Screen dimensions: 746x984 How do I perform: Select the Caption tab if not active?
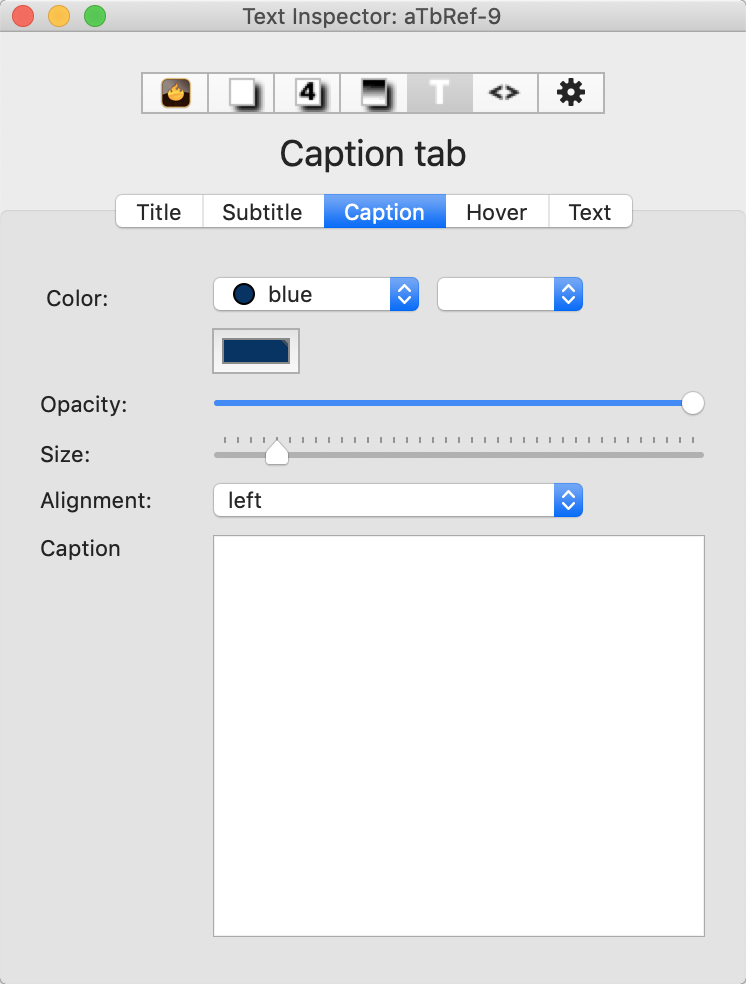(384, 212)
